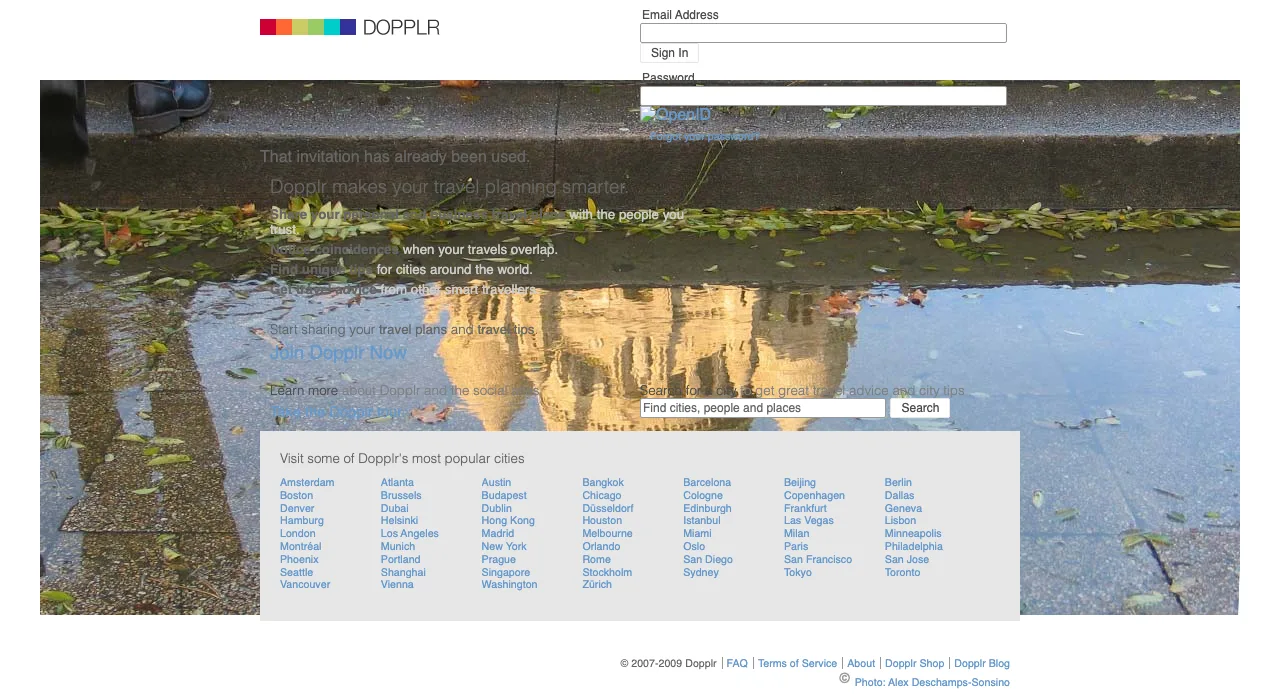
Task: Open the Hamburg city link
Action: [302, 521]
